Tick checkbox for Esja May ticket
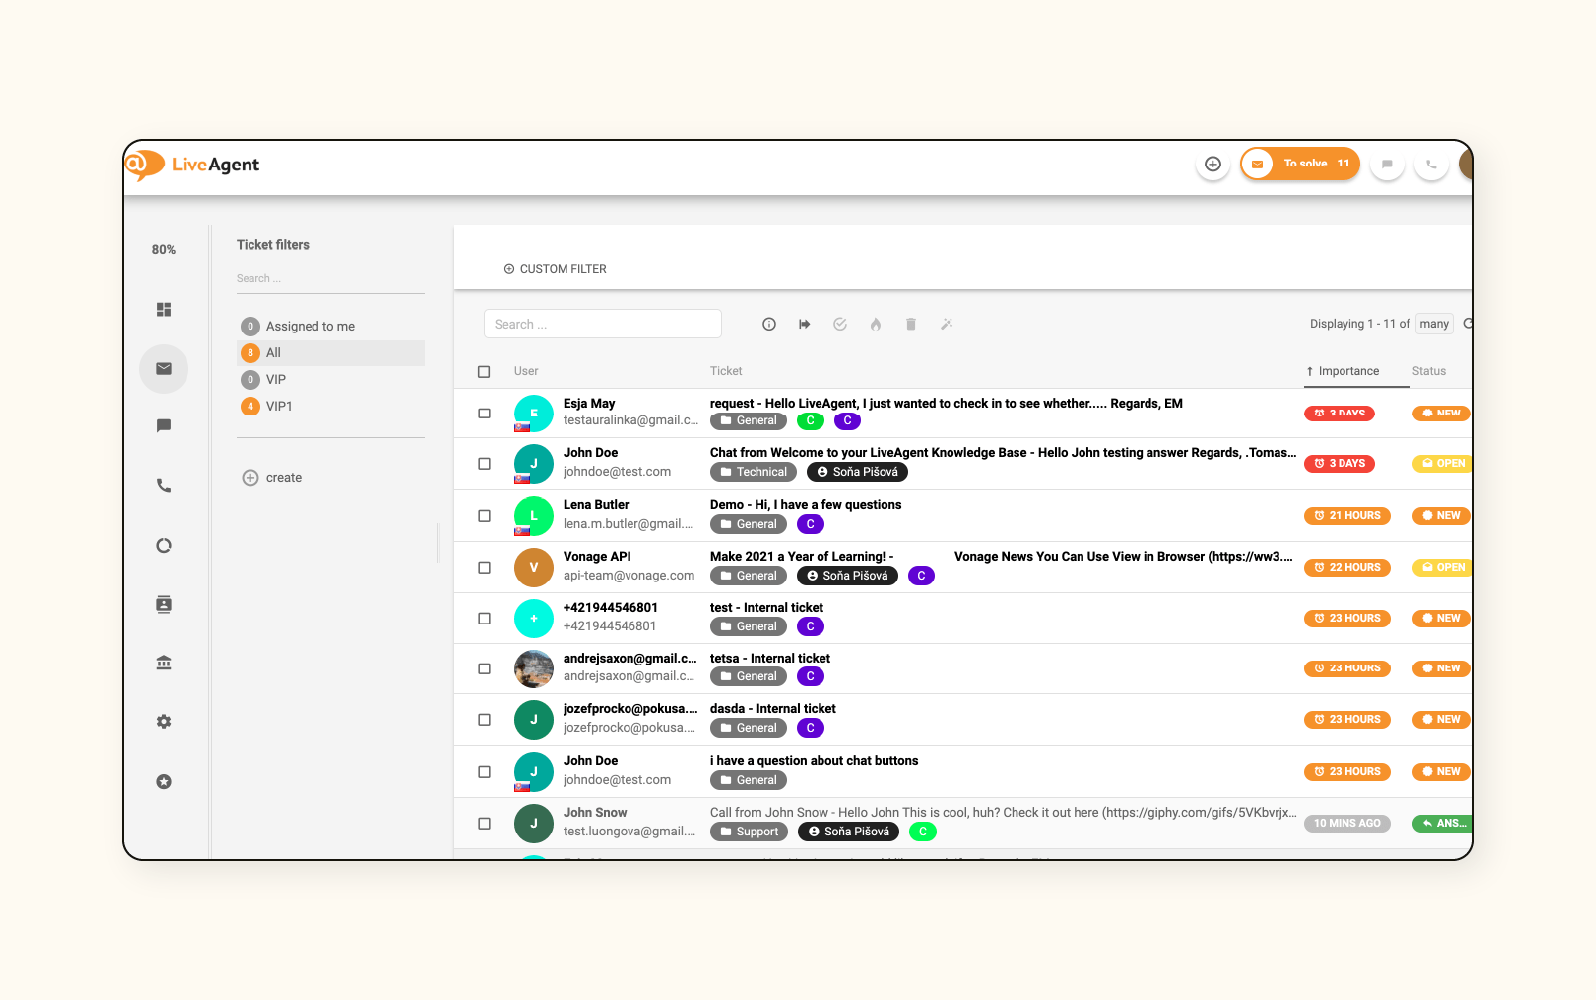1596x1000 pixels. point(484,413)
